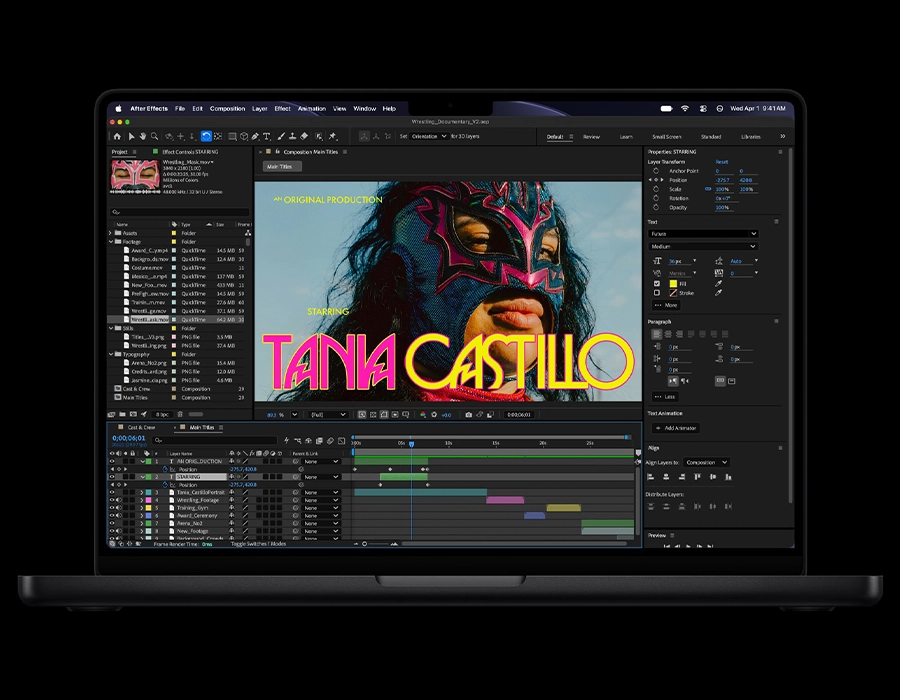Click the fill color eyedropper
The width and height of the screenshot is (900, 700).
coord(718,283)
